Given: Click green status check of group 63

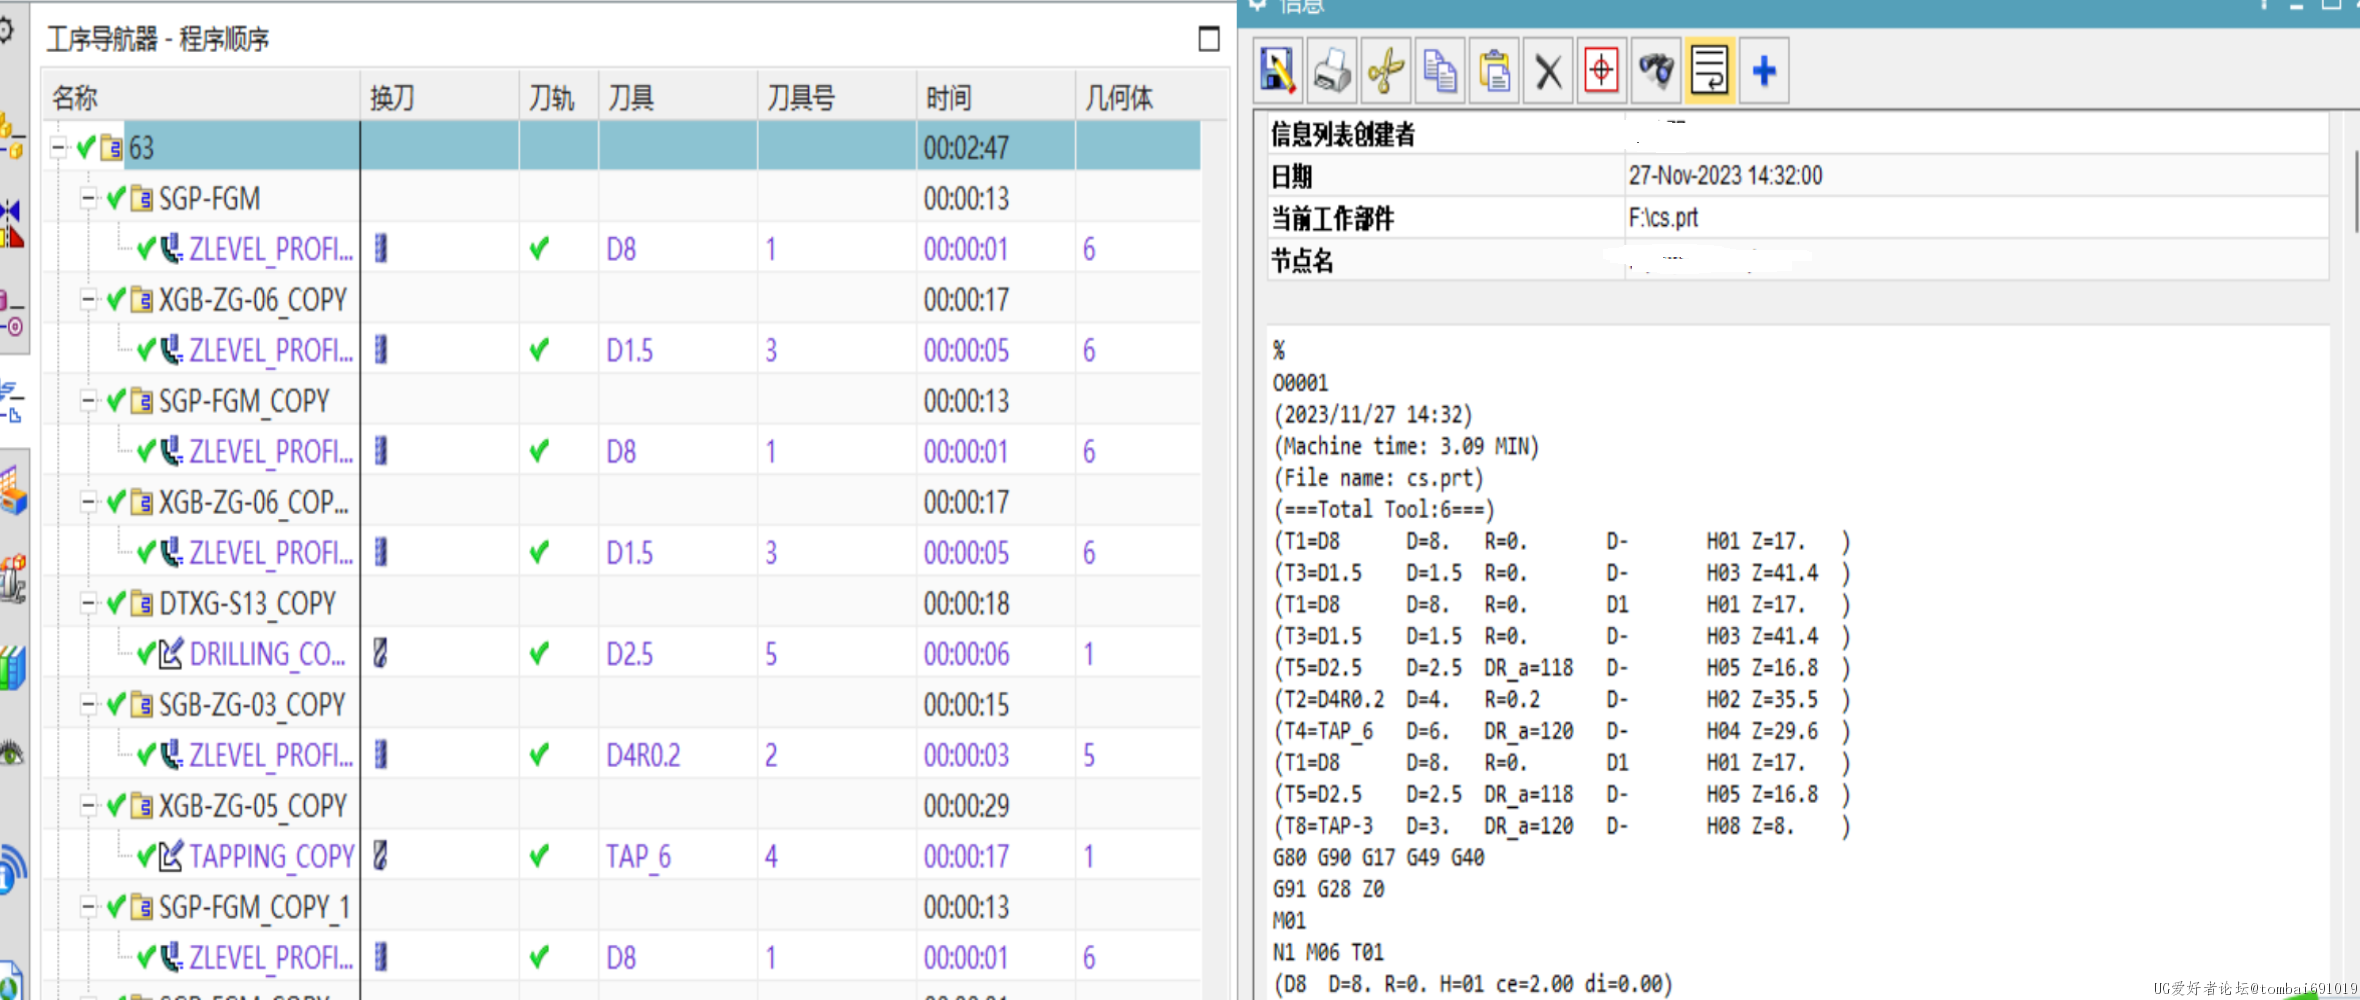Looking at the screenshot, I should [86, 147].
